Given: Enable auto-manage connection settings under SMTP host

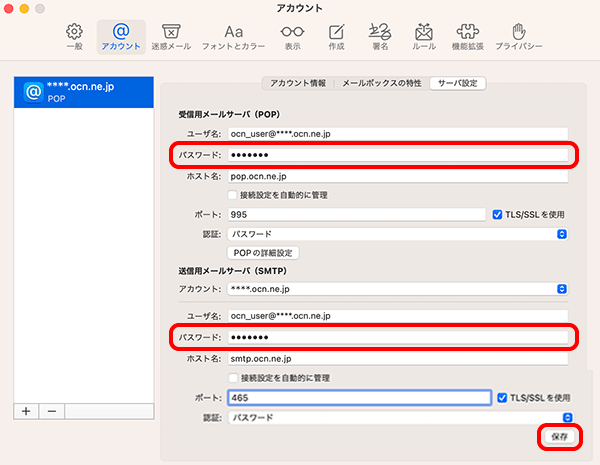Looking at the screenshot, I should pyautogui.click(x=233, y=378).
